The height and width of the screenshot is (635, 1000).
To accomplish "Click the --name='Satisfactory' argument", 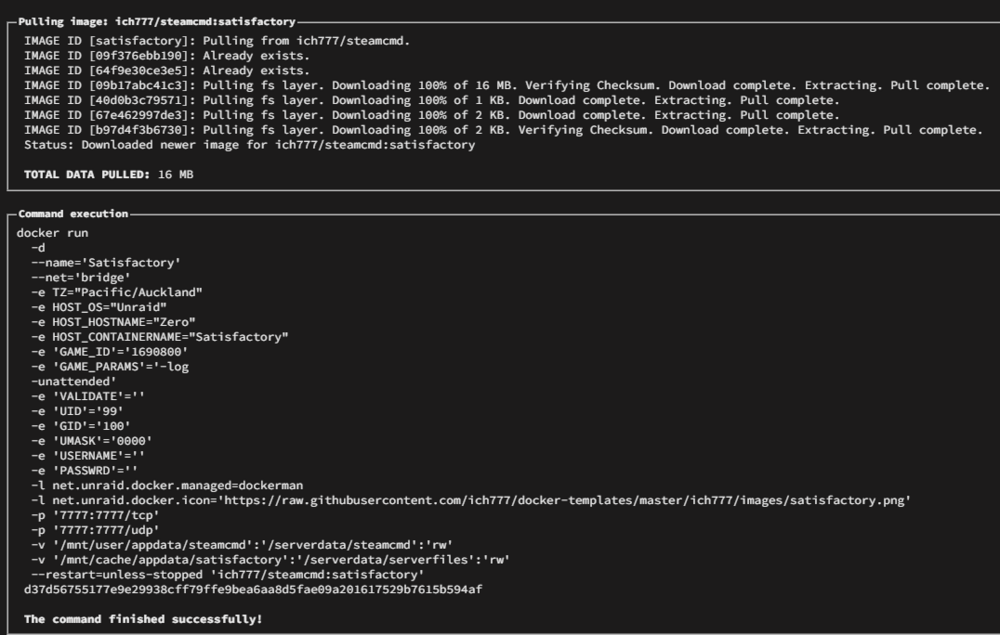I will pyautogui.click(x=106, y=263).
